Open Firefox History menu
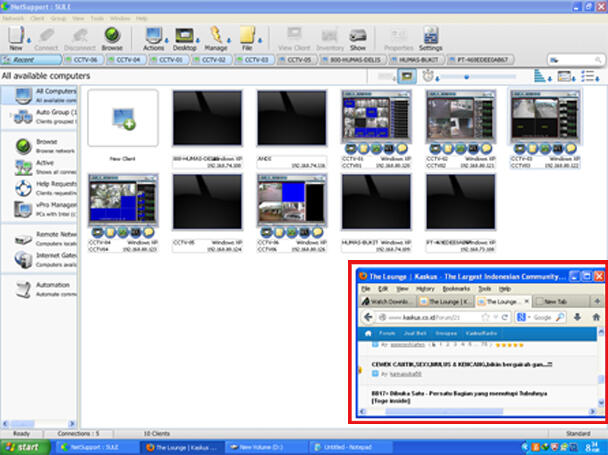This screenshot has height=455, width=608. click(x=425, y=289)
